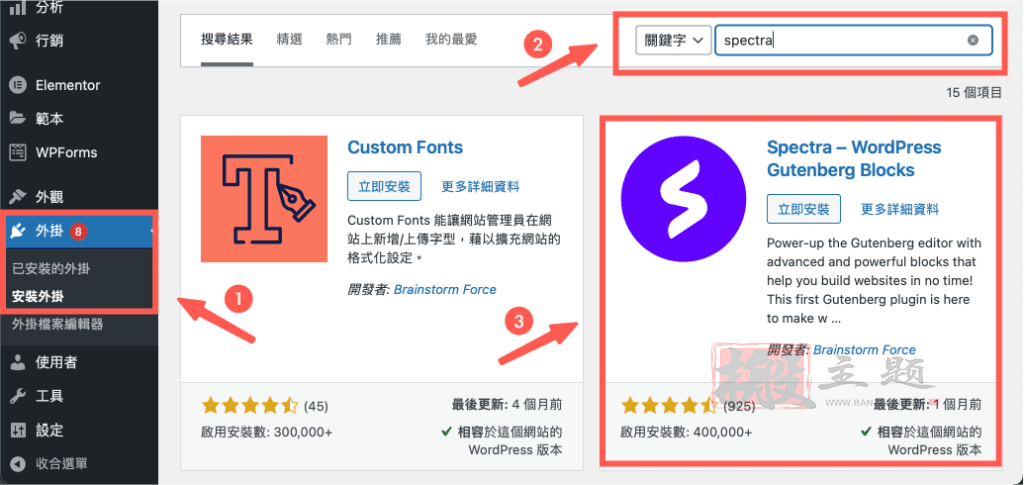
Task: Switch to the 推薦 tab
Action: point(389,39)
